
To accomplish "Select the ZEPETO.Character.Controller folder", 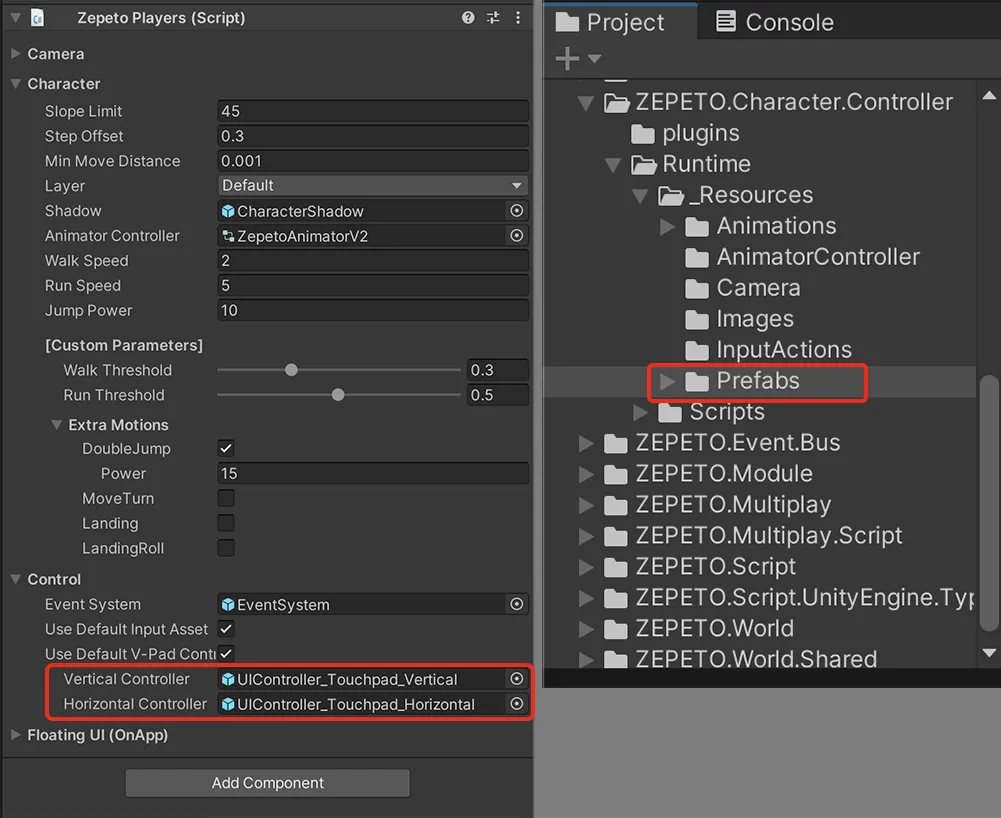I will [794, 102].
